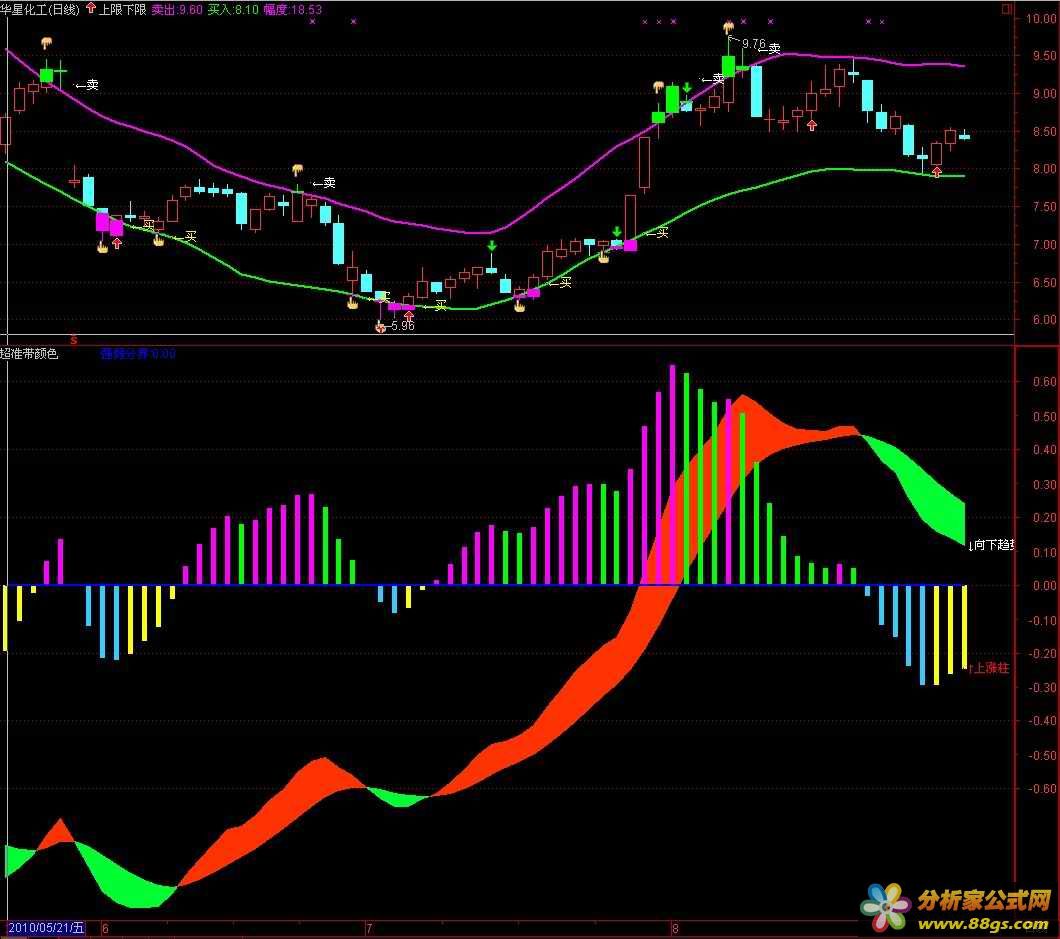Click ←买 label next to tall red candle
This screenshot has height=939, width=1060.
tap(658, 233)
